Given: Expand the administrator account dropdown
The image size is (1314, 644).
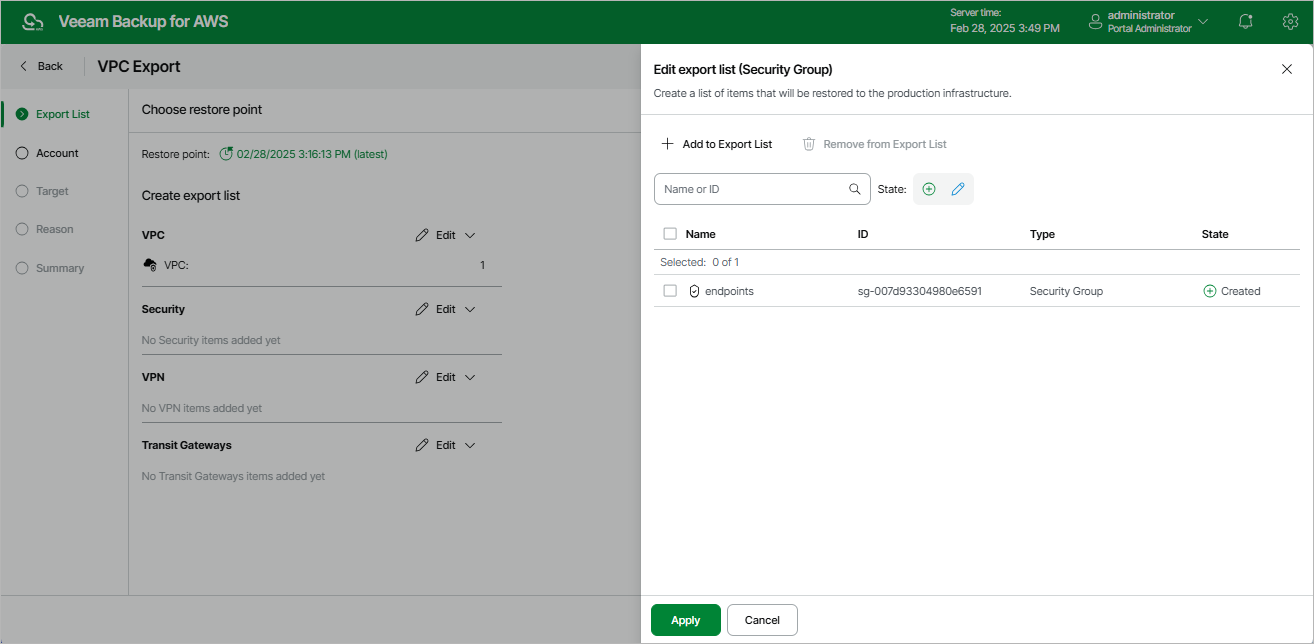Looking at the screenshot, I should (x=1203, y=21).
